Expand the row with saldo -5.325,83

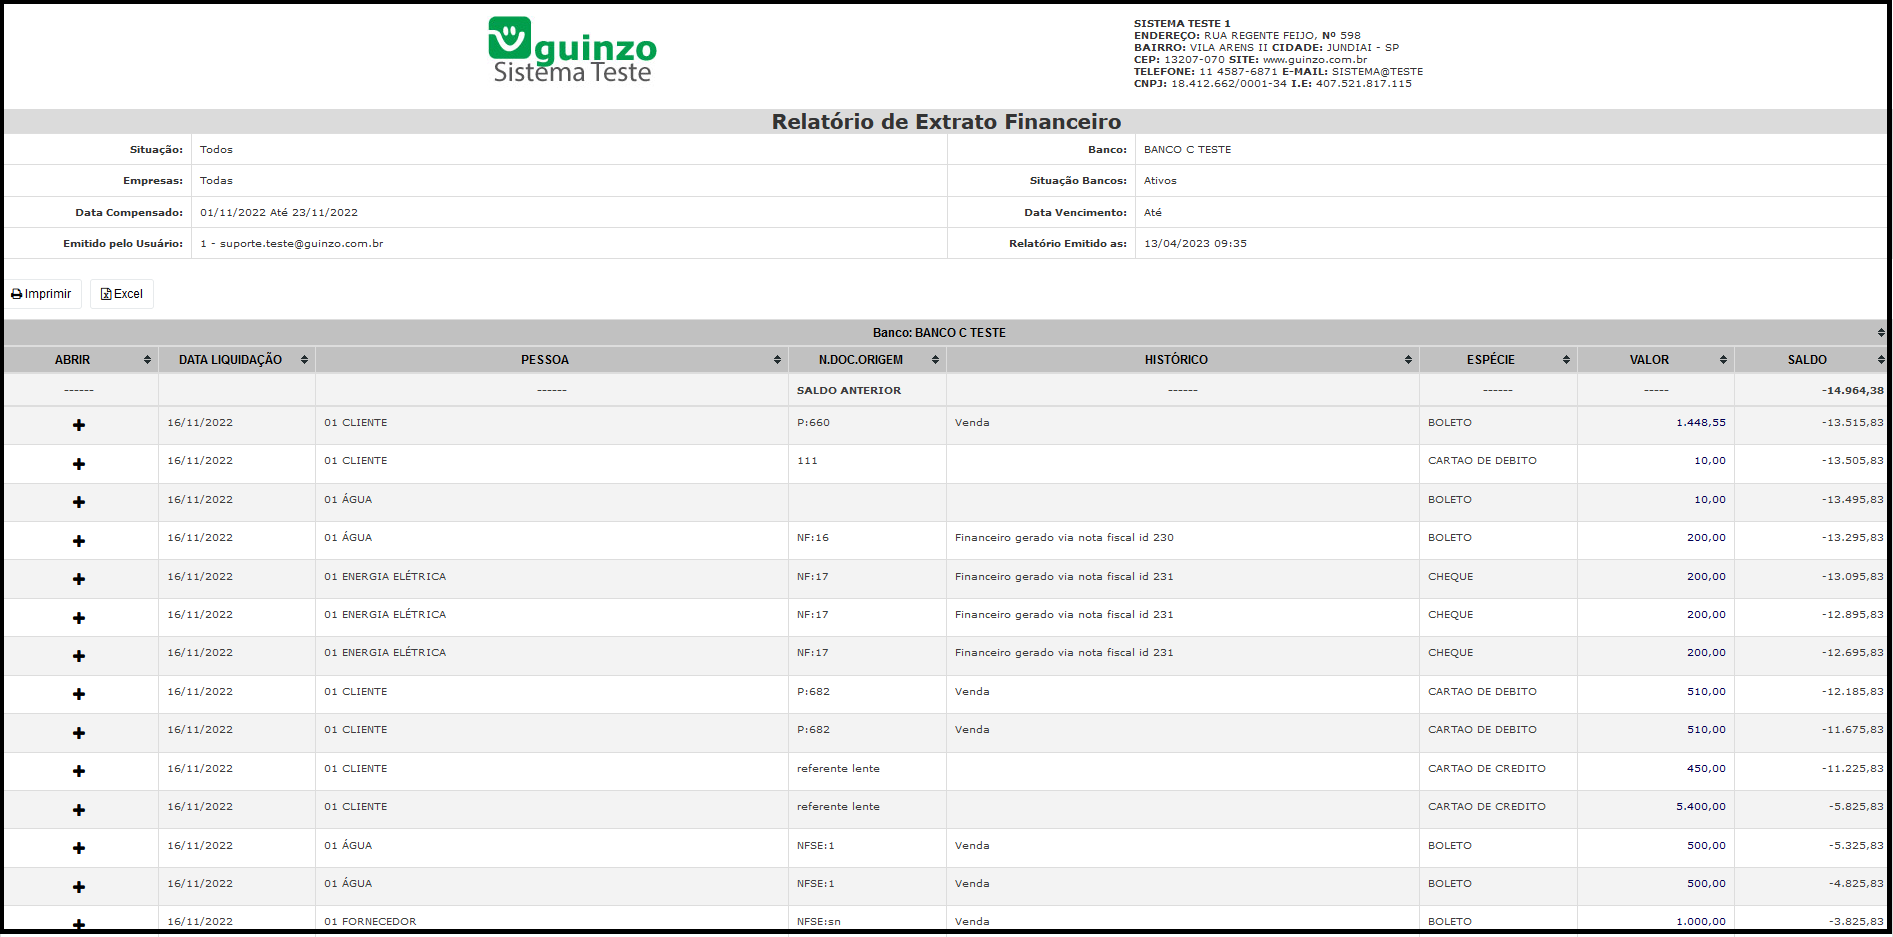tap(79, 848)
